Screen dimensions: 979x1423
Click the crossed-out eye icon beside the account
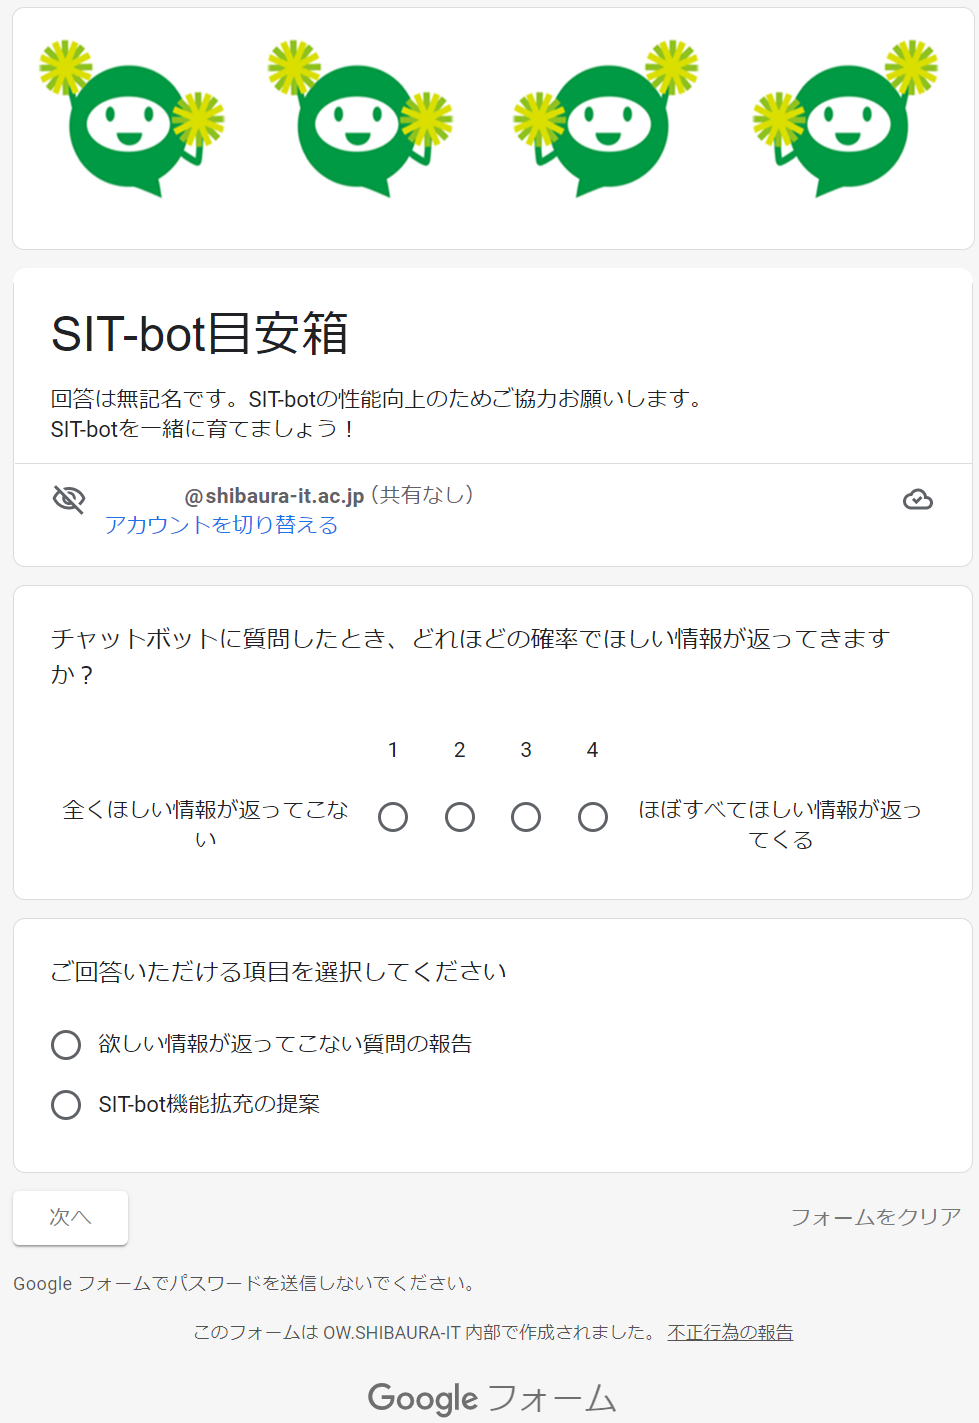[69, 498]
